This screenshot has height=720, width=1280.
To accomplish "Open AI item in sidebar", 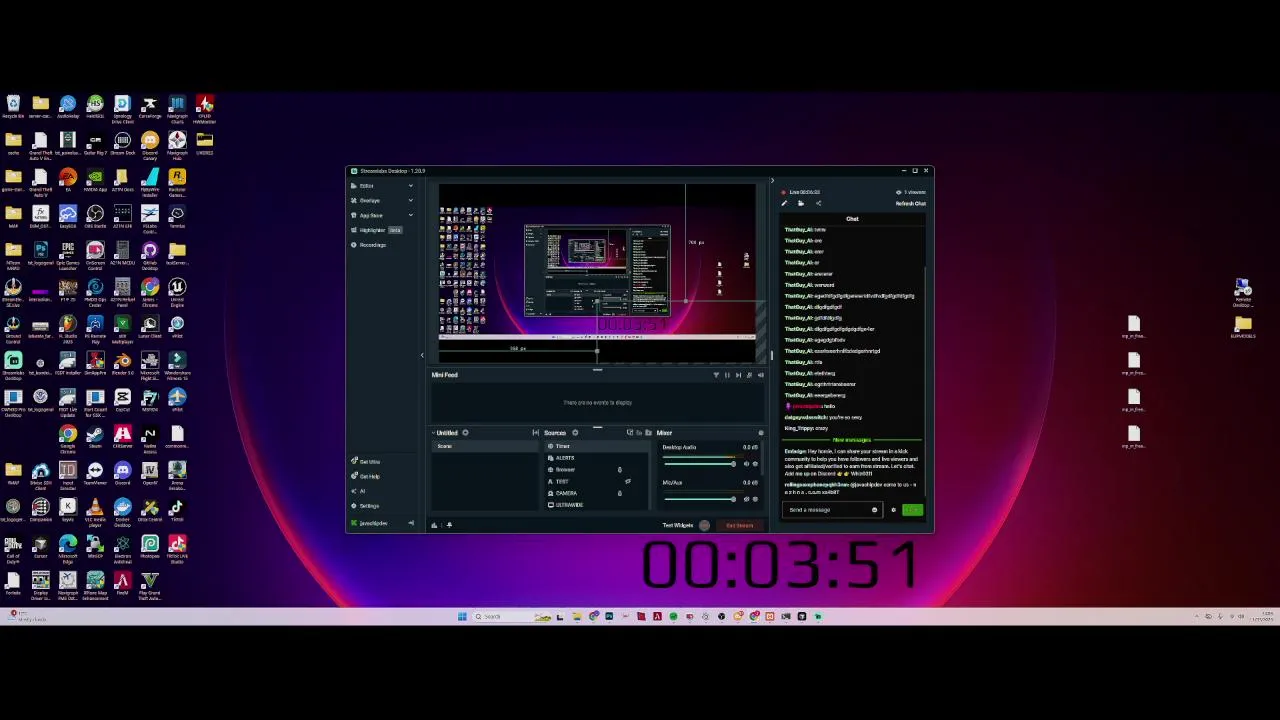I will click(359, 491).
